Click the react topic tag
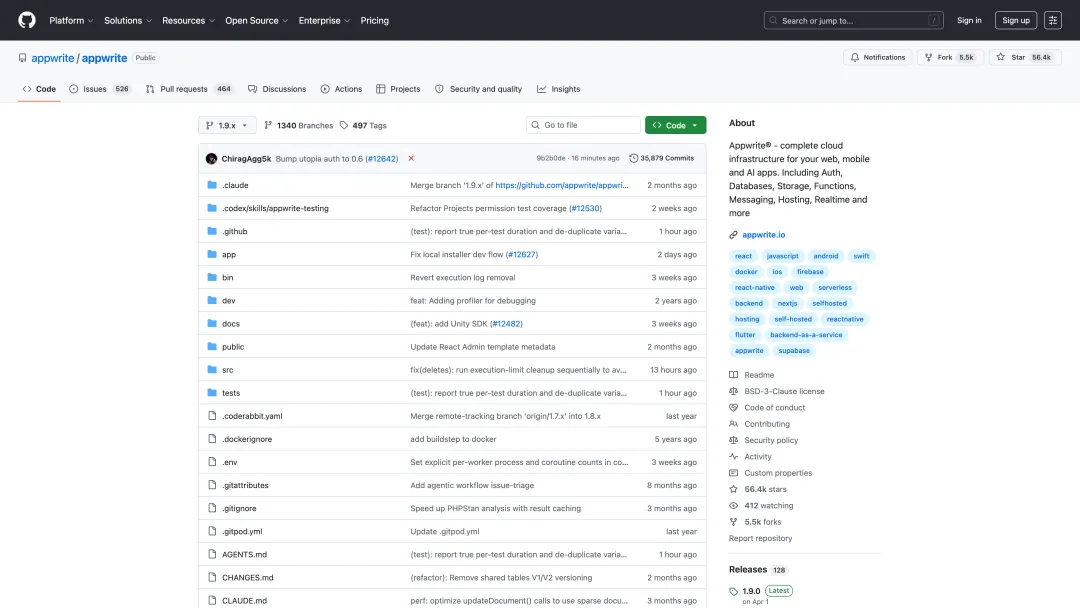 pos(743,255)
